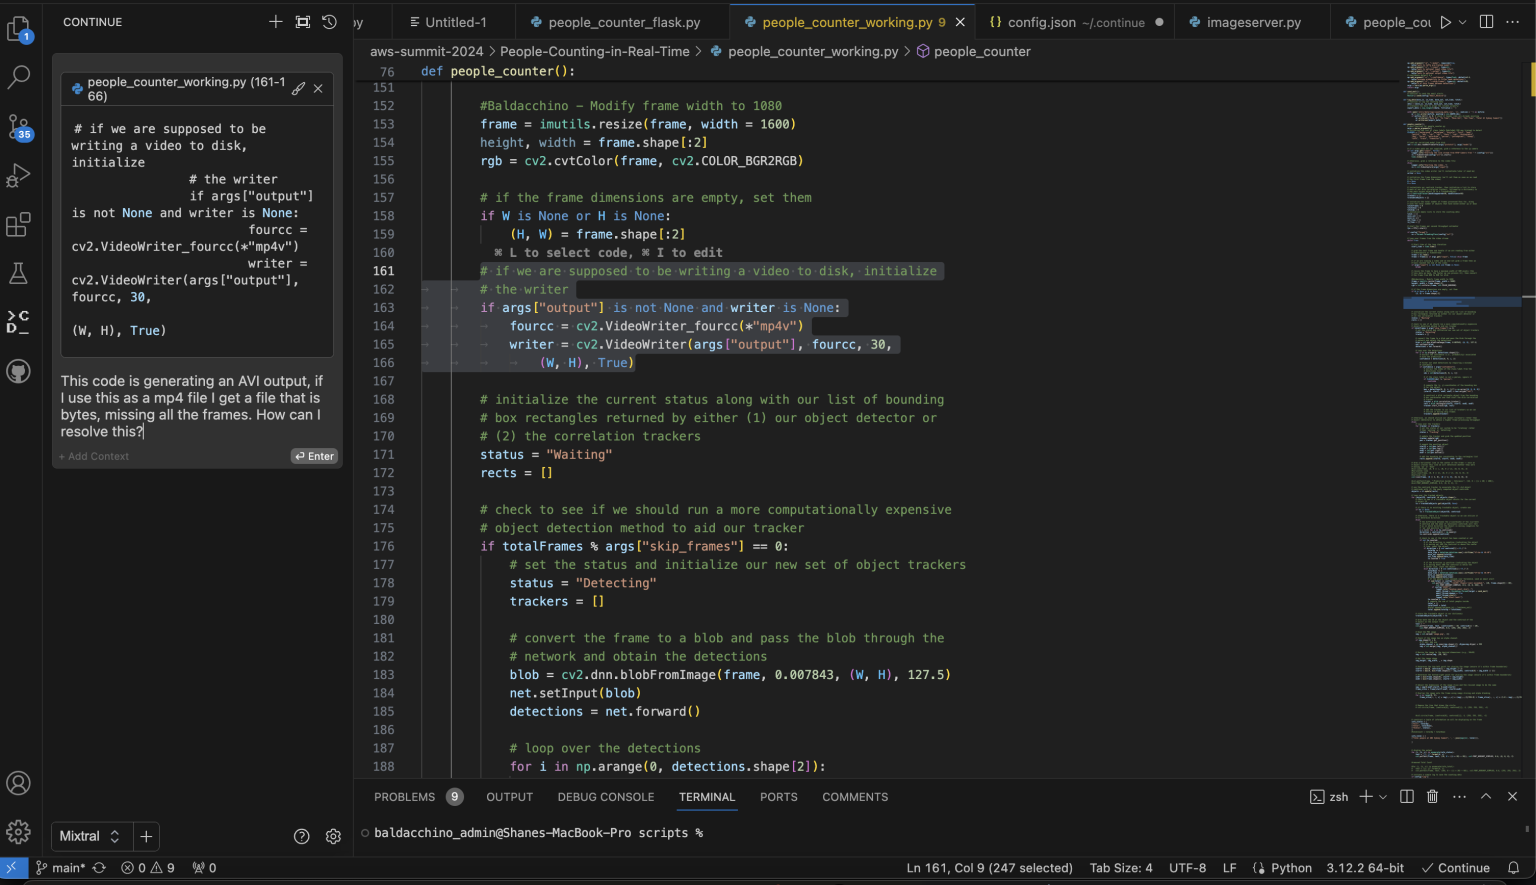Switch to the config.json editor tab
The height and width of the screenshot is (885, 1536).
pyautogui.click(x=1062, y=20)
